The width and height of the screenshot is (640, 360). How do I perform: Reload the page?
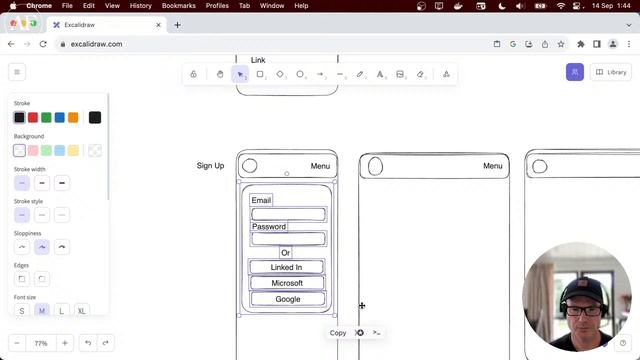click(x=43, y=44)
